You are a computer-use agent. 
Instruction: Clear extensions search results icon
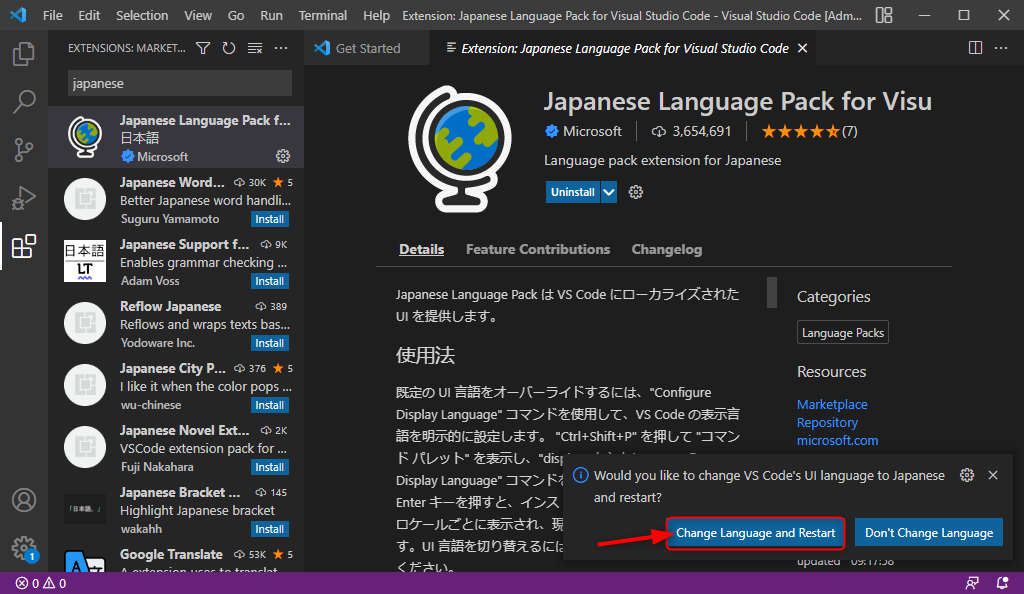click(255, 48)
